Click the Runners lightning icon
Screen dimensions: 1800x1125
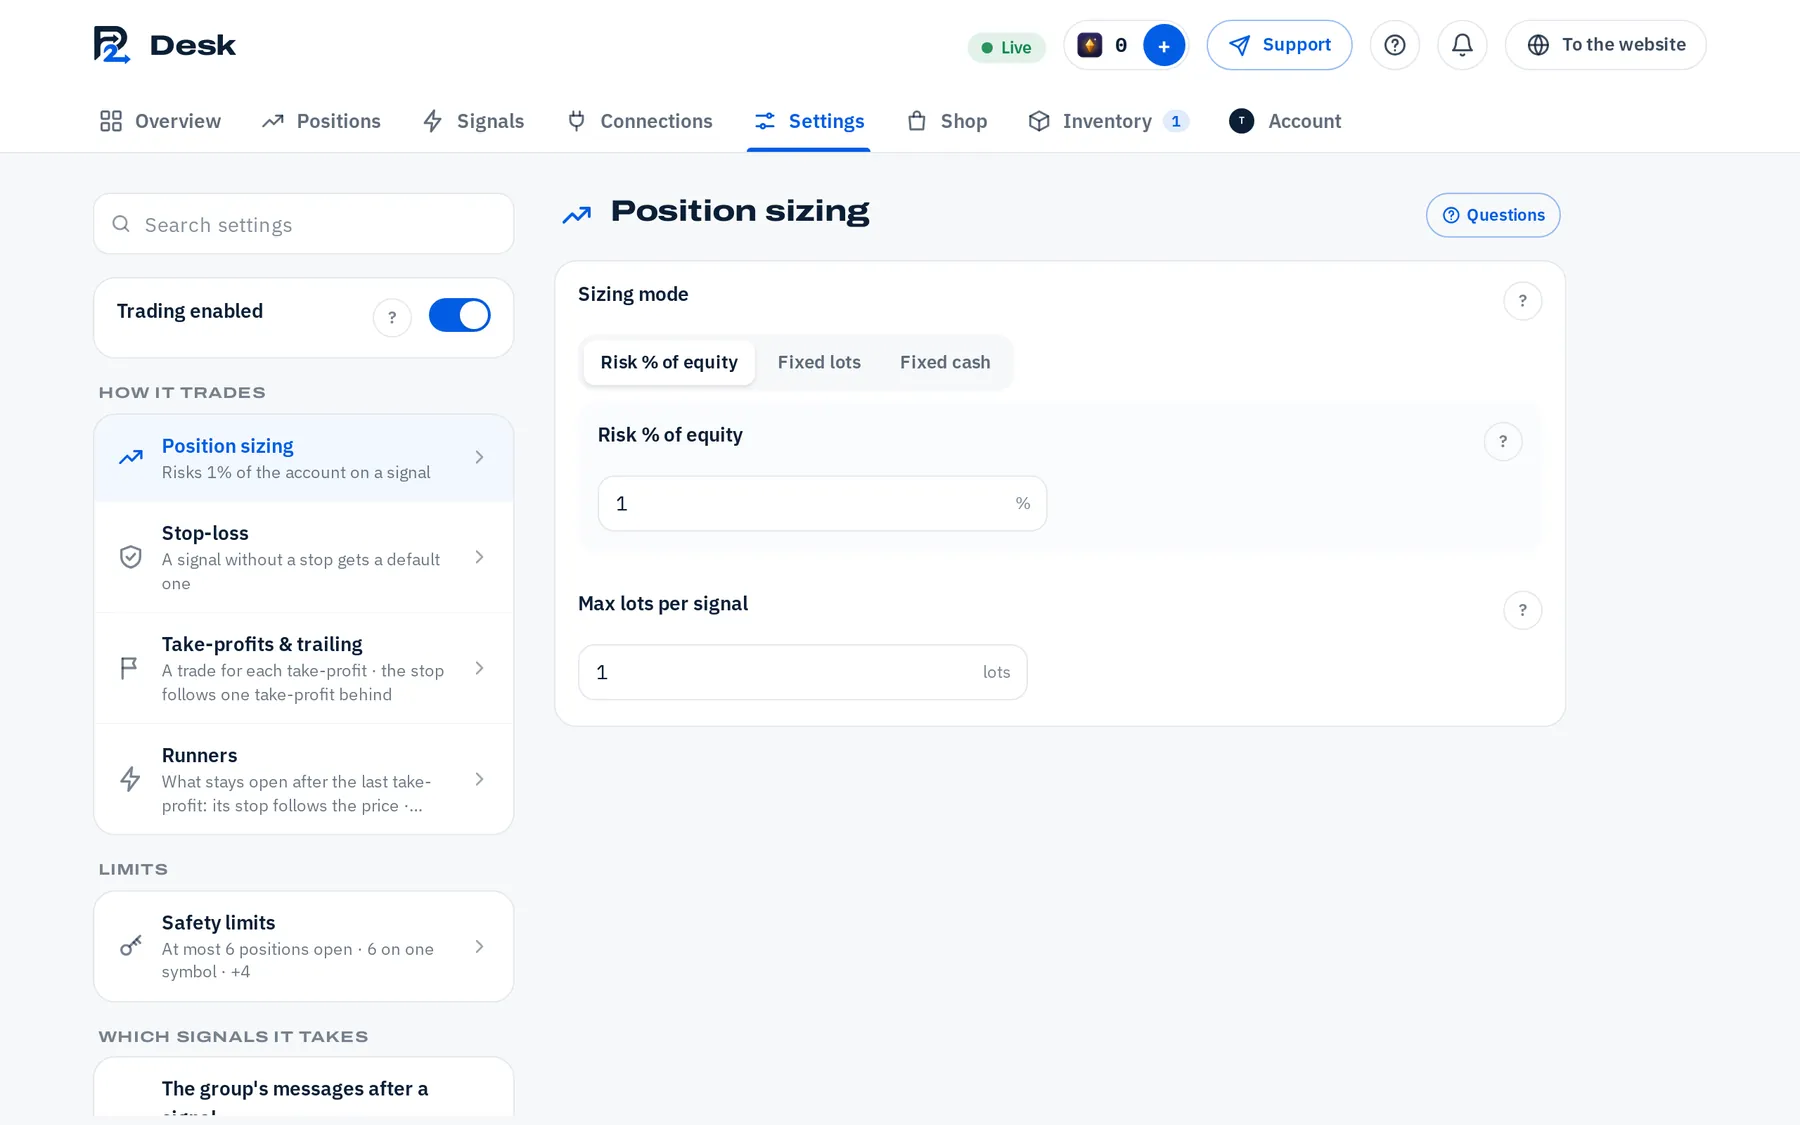tap(130, 779)
